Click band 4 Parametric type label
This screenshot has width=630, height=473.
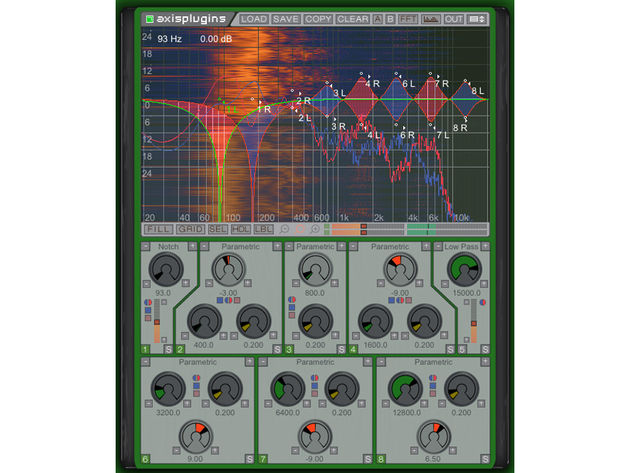(390, 246)
